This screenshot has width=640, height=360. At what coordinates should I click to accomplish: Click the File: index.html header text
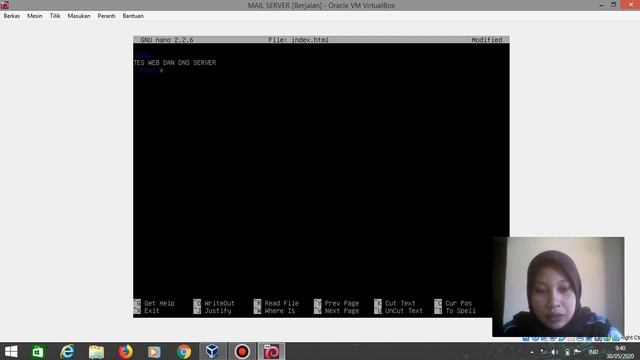click(x=298, y=40)
